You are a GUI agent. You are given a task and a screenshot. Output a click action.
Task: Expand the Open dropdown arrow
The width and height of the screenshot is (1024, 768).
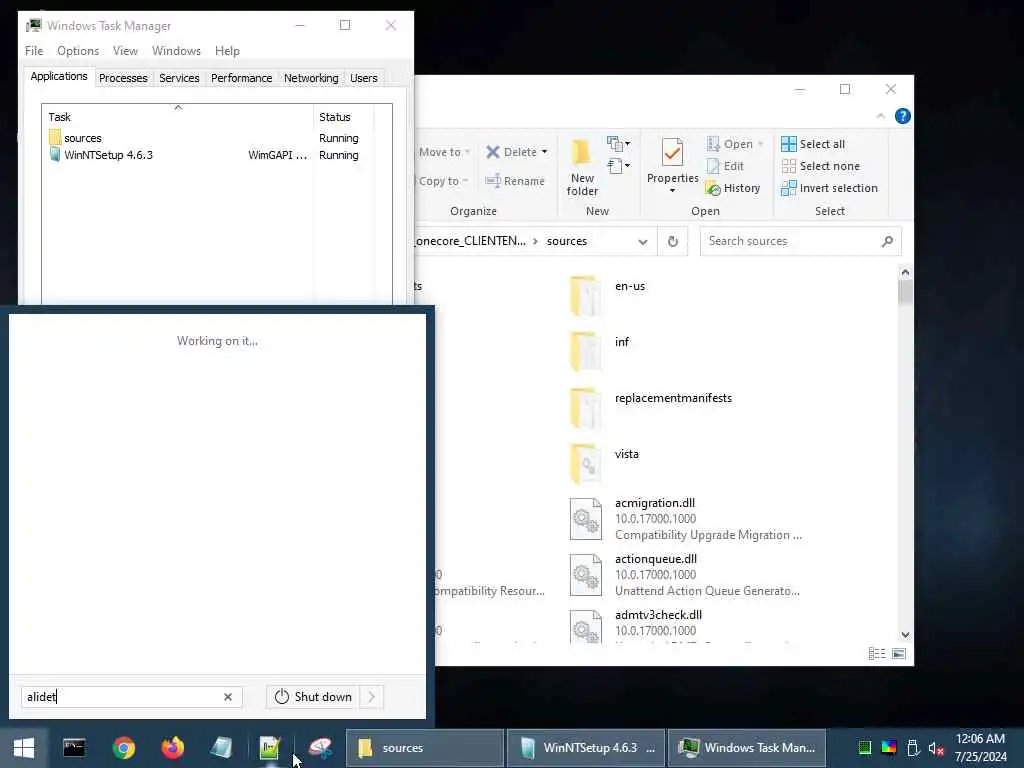point(760,144)
